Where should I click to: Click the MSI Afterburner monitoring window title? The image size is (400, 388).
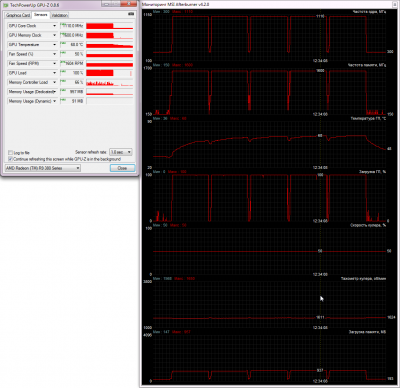coord(176,4)
